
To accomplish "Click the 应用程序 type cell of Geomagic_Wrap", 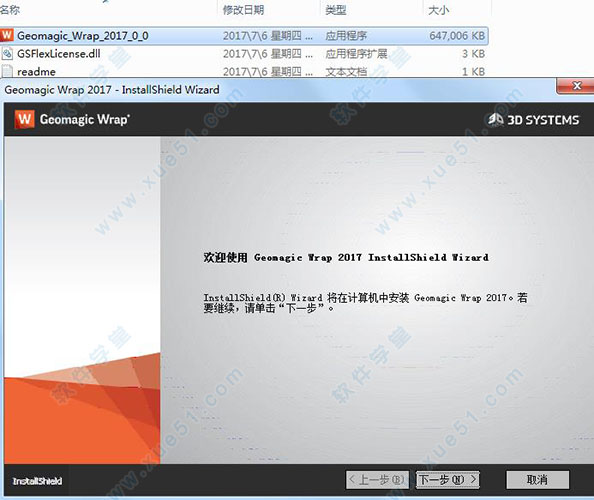I will [x=346, y=36].
